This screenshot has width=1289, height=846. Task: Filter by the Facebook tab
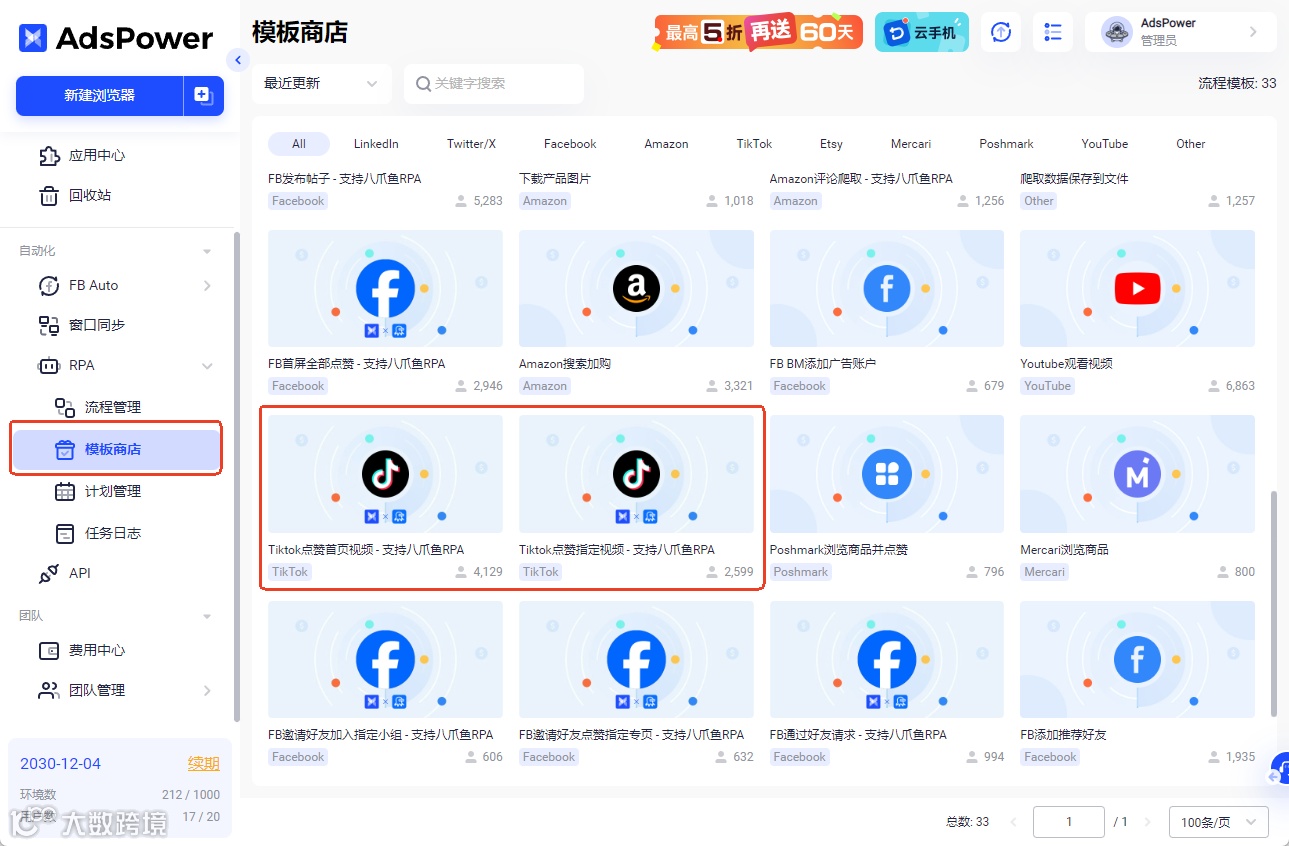point(570,144)
